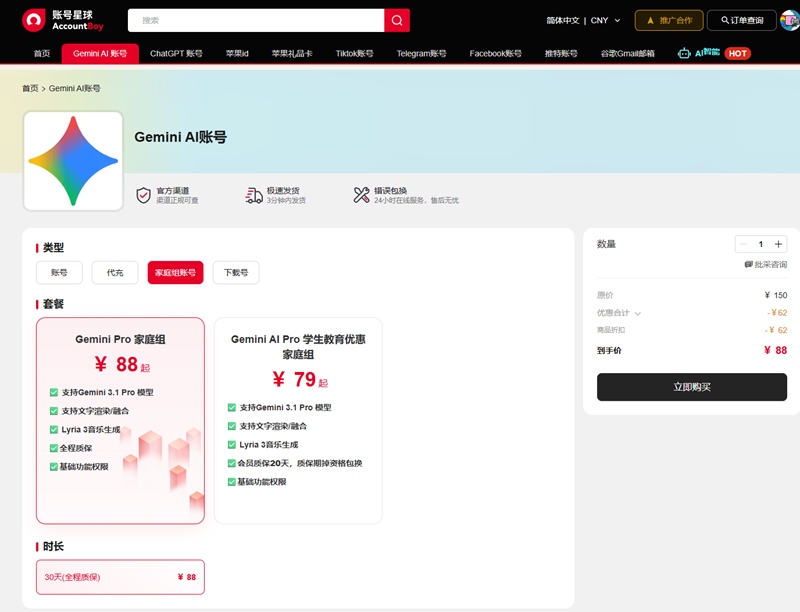
Task: Select the 下载号 type option
Action: click(x=236, y=272)
